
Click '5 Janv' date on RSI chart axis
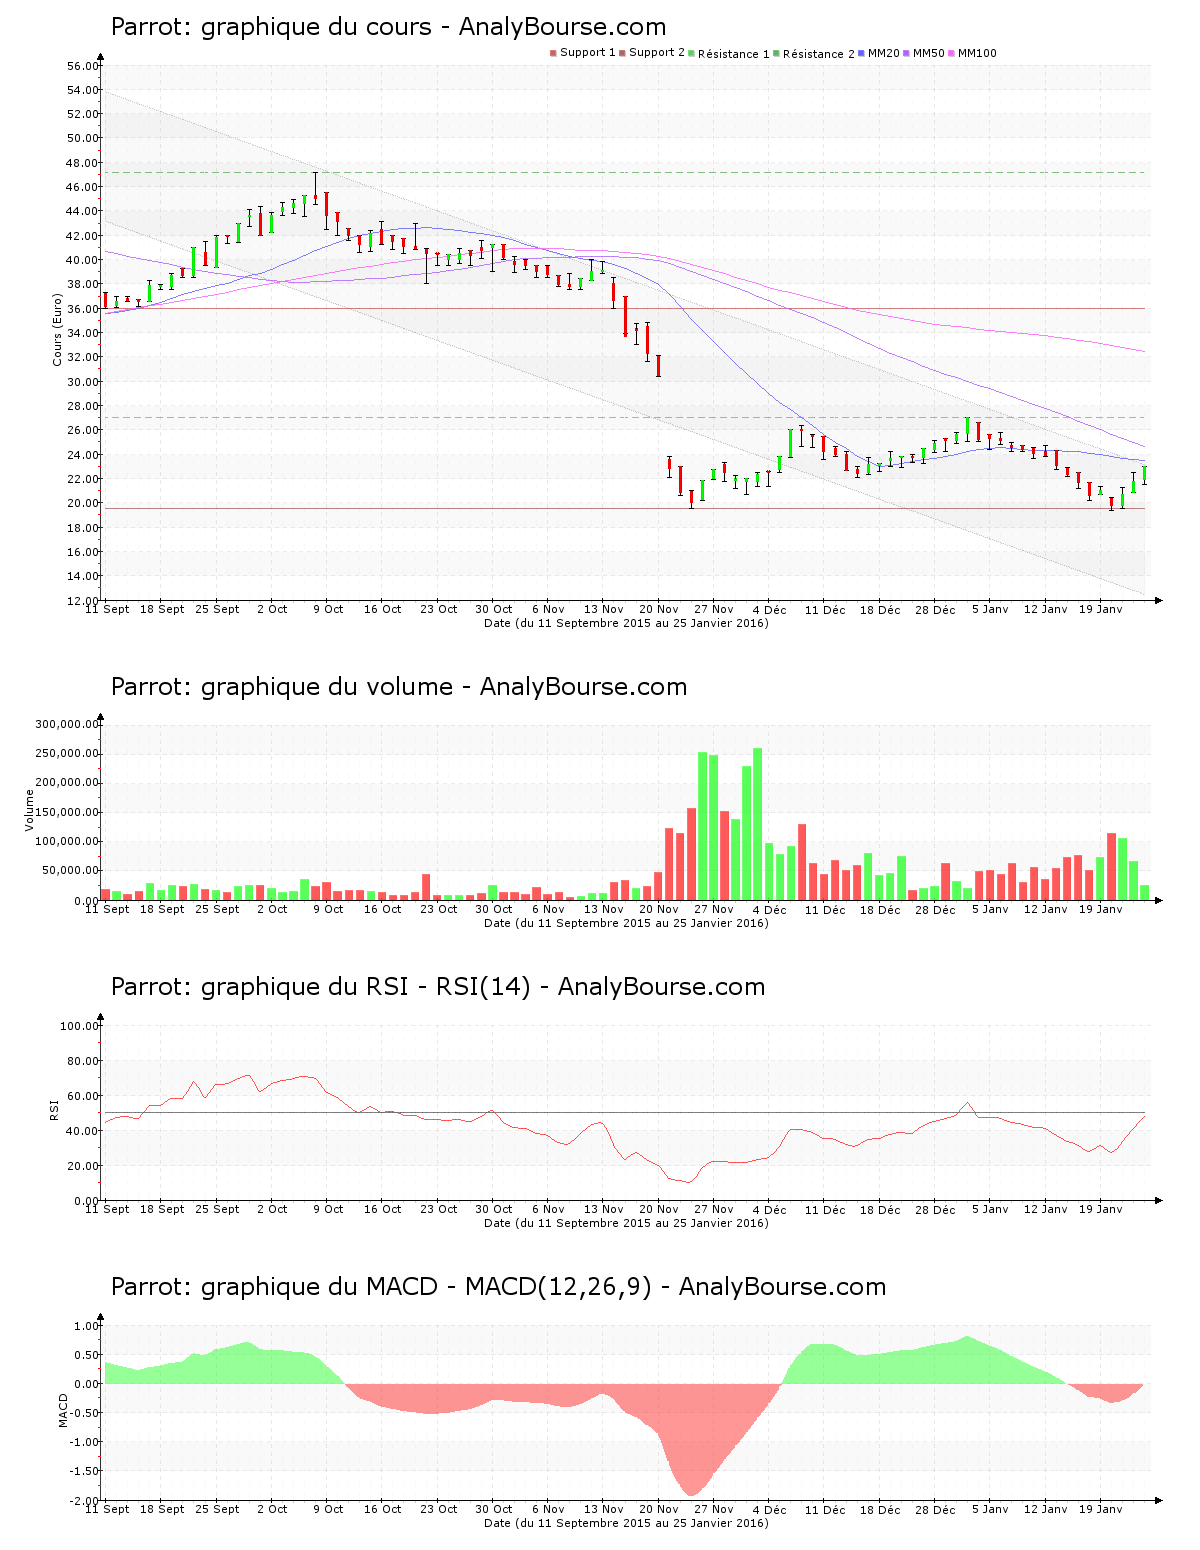coord(990,1209)
